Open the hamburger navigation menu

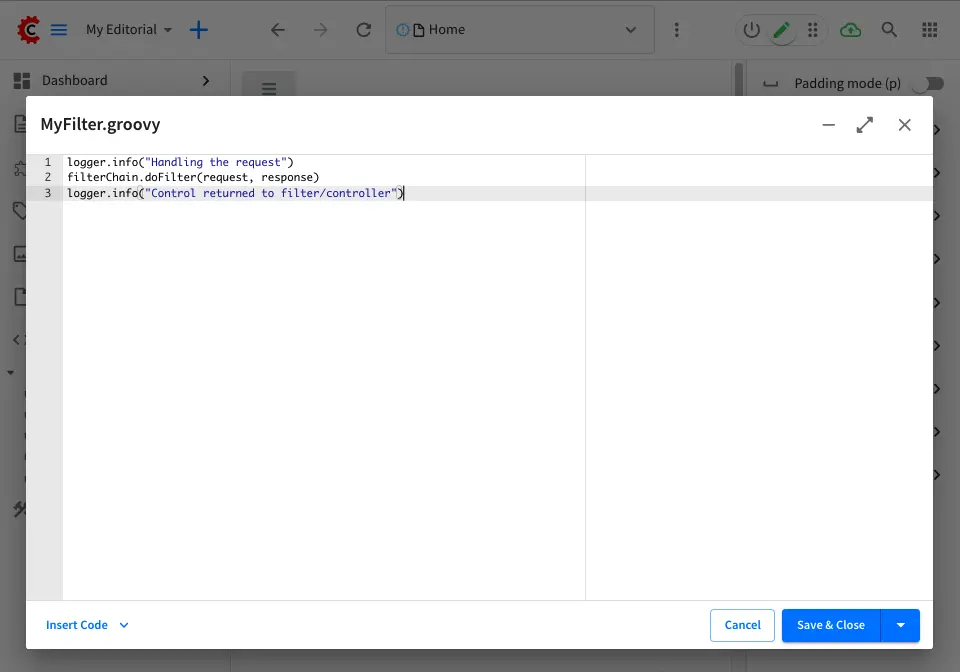[59, 29]
